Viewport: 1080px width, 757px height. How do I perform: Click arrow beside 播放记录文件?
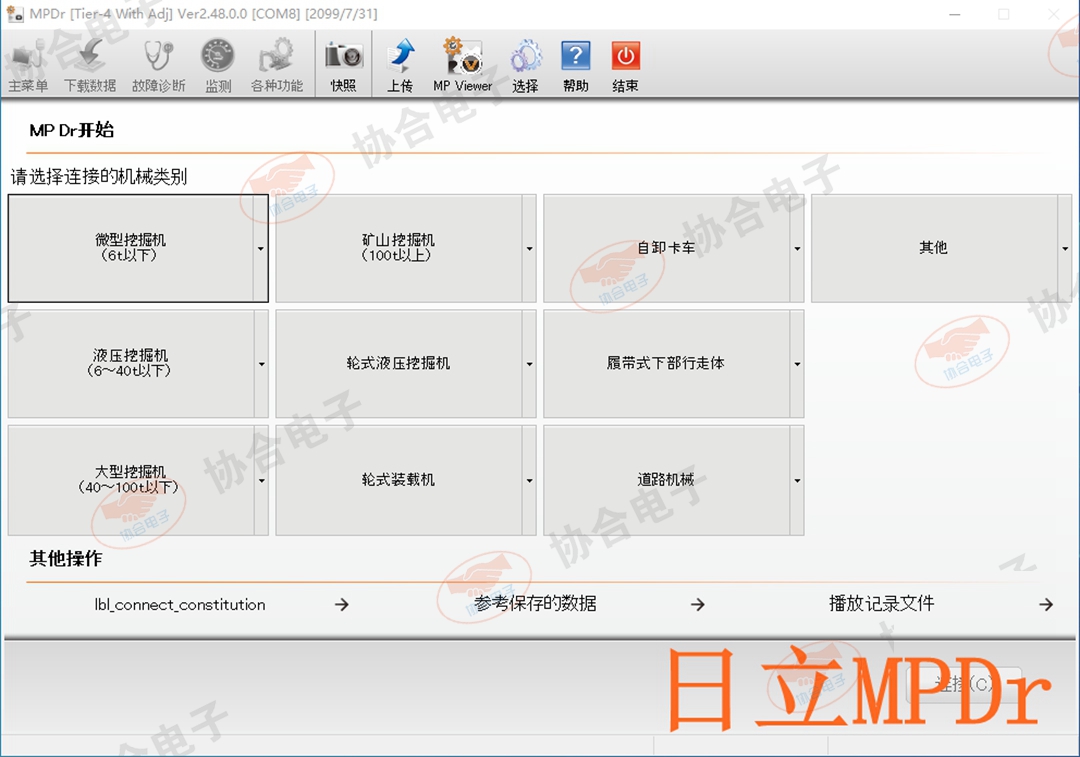coord(1046,605)
